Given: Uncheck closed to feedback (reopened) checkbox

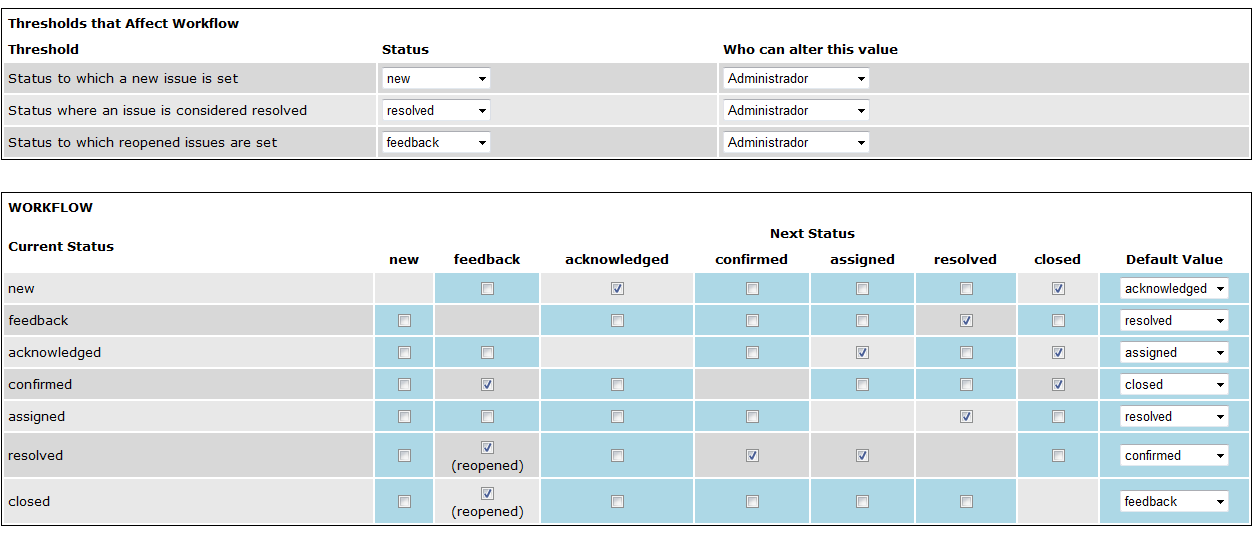Looking at the screenshot, I should (487, 494).
